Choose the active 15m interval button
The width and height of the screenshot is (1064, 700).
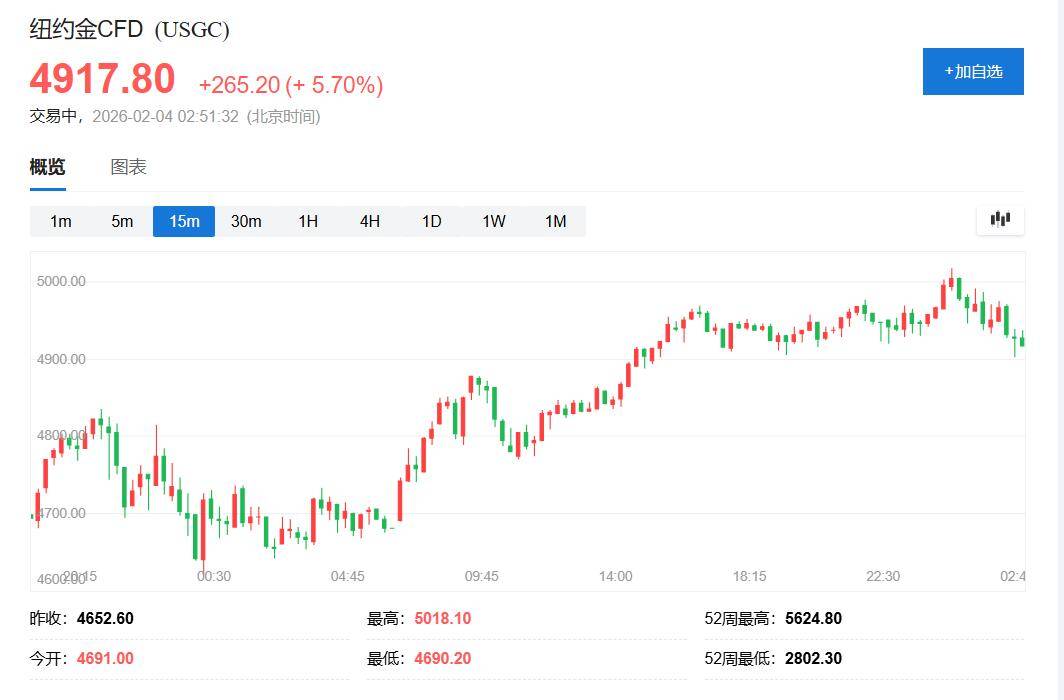tap(184, 221)
